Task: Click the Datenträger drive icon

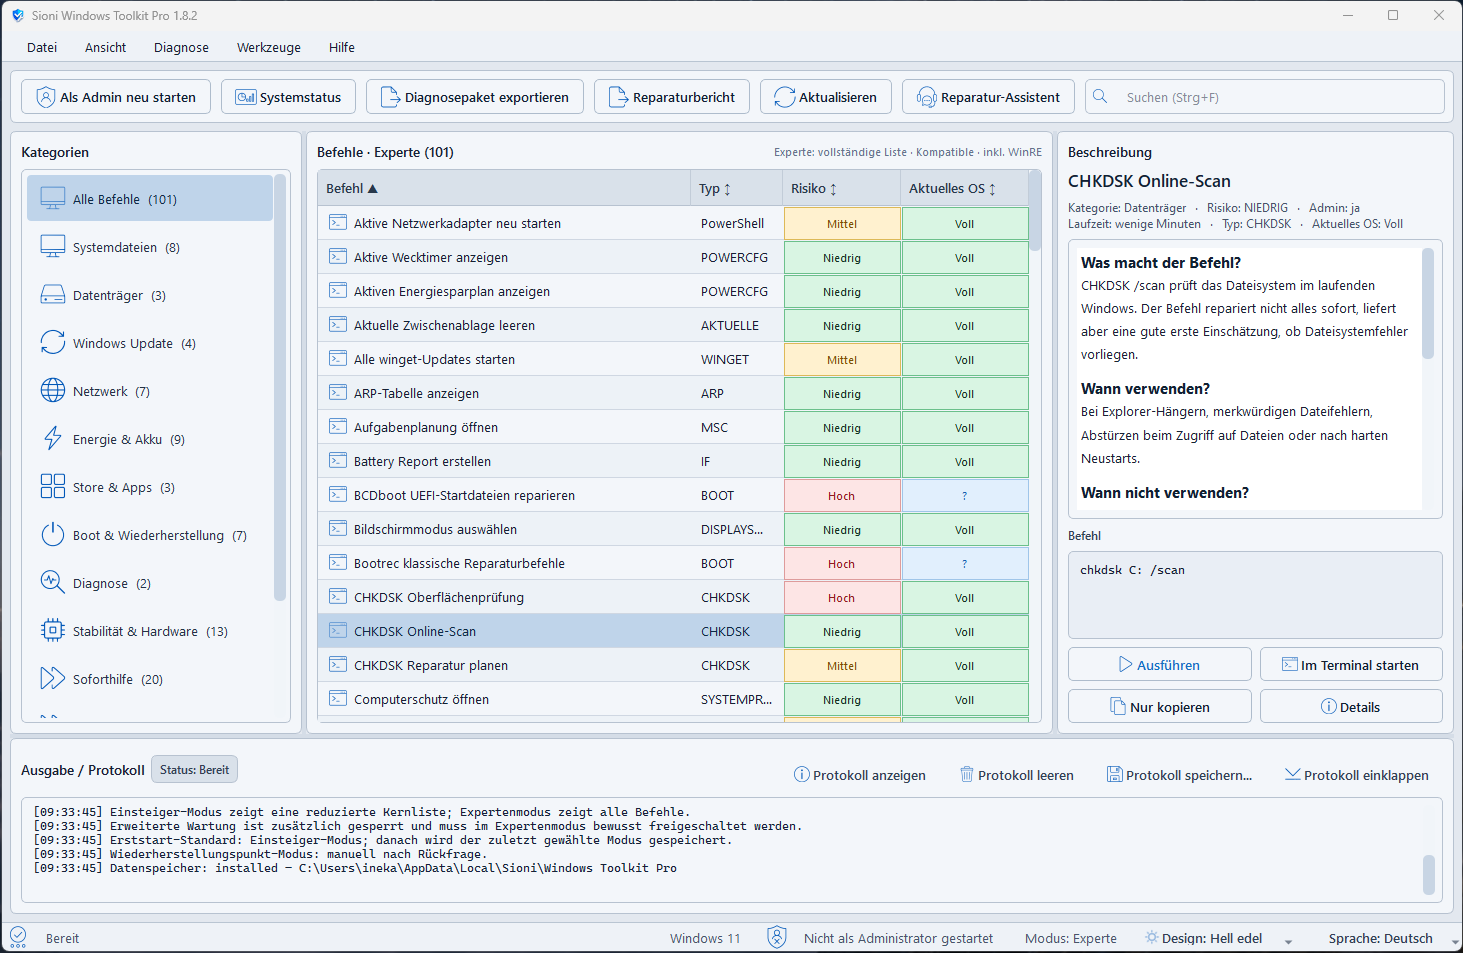Action: coord(53,294)
